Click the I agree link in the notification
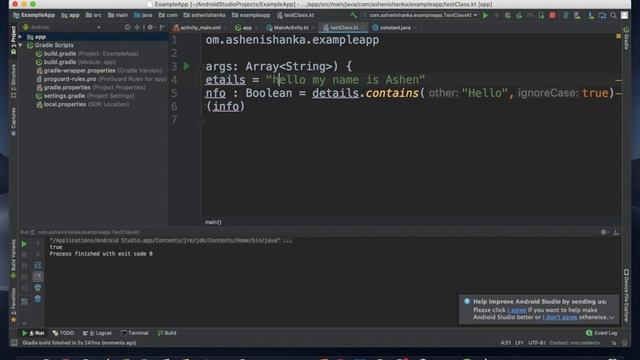This screenshot has height=360, width=640. (517, 310)
